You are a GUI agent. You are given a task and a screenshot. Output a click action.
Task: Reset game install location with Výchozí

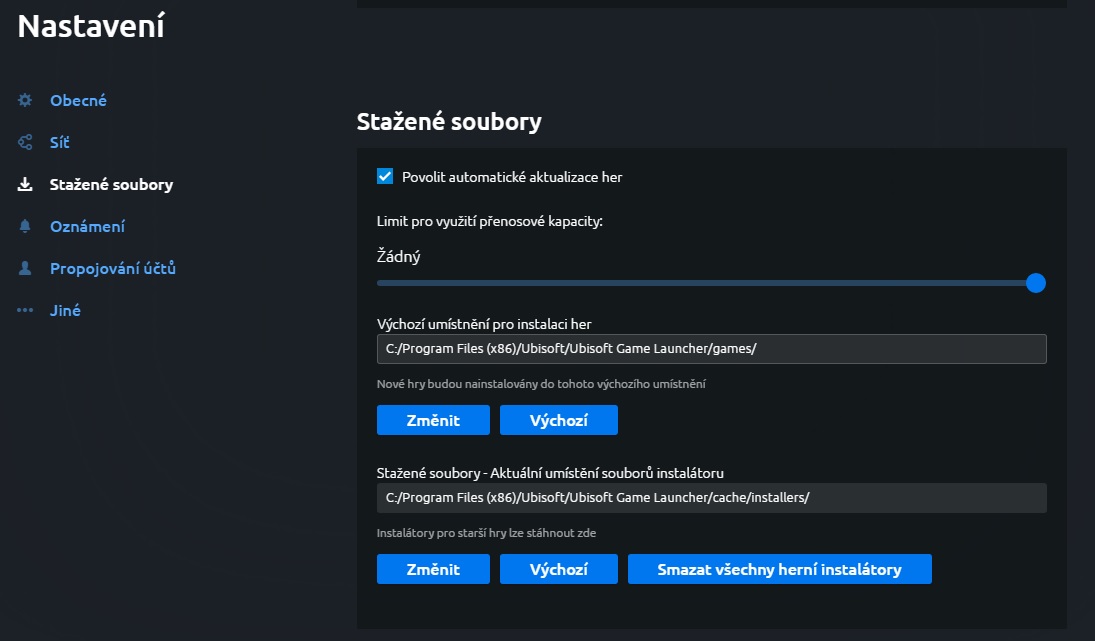click(558, 420)
